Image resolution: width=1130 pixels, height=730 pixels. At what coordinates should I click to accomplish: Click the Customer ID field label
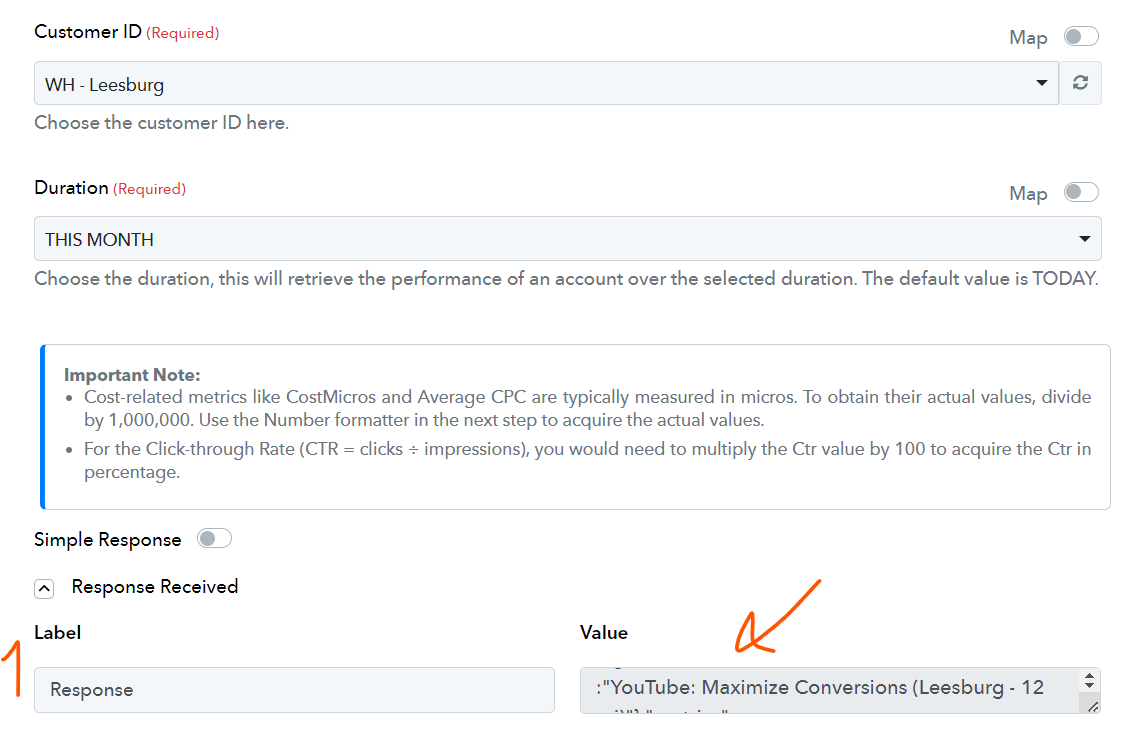tap(88, 32)
